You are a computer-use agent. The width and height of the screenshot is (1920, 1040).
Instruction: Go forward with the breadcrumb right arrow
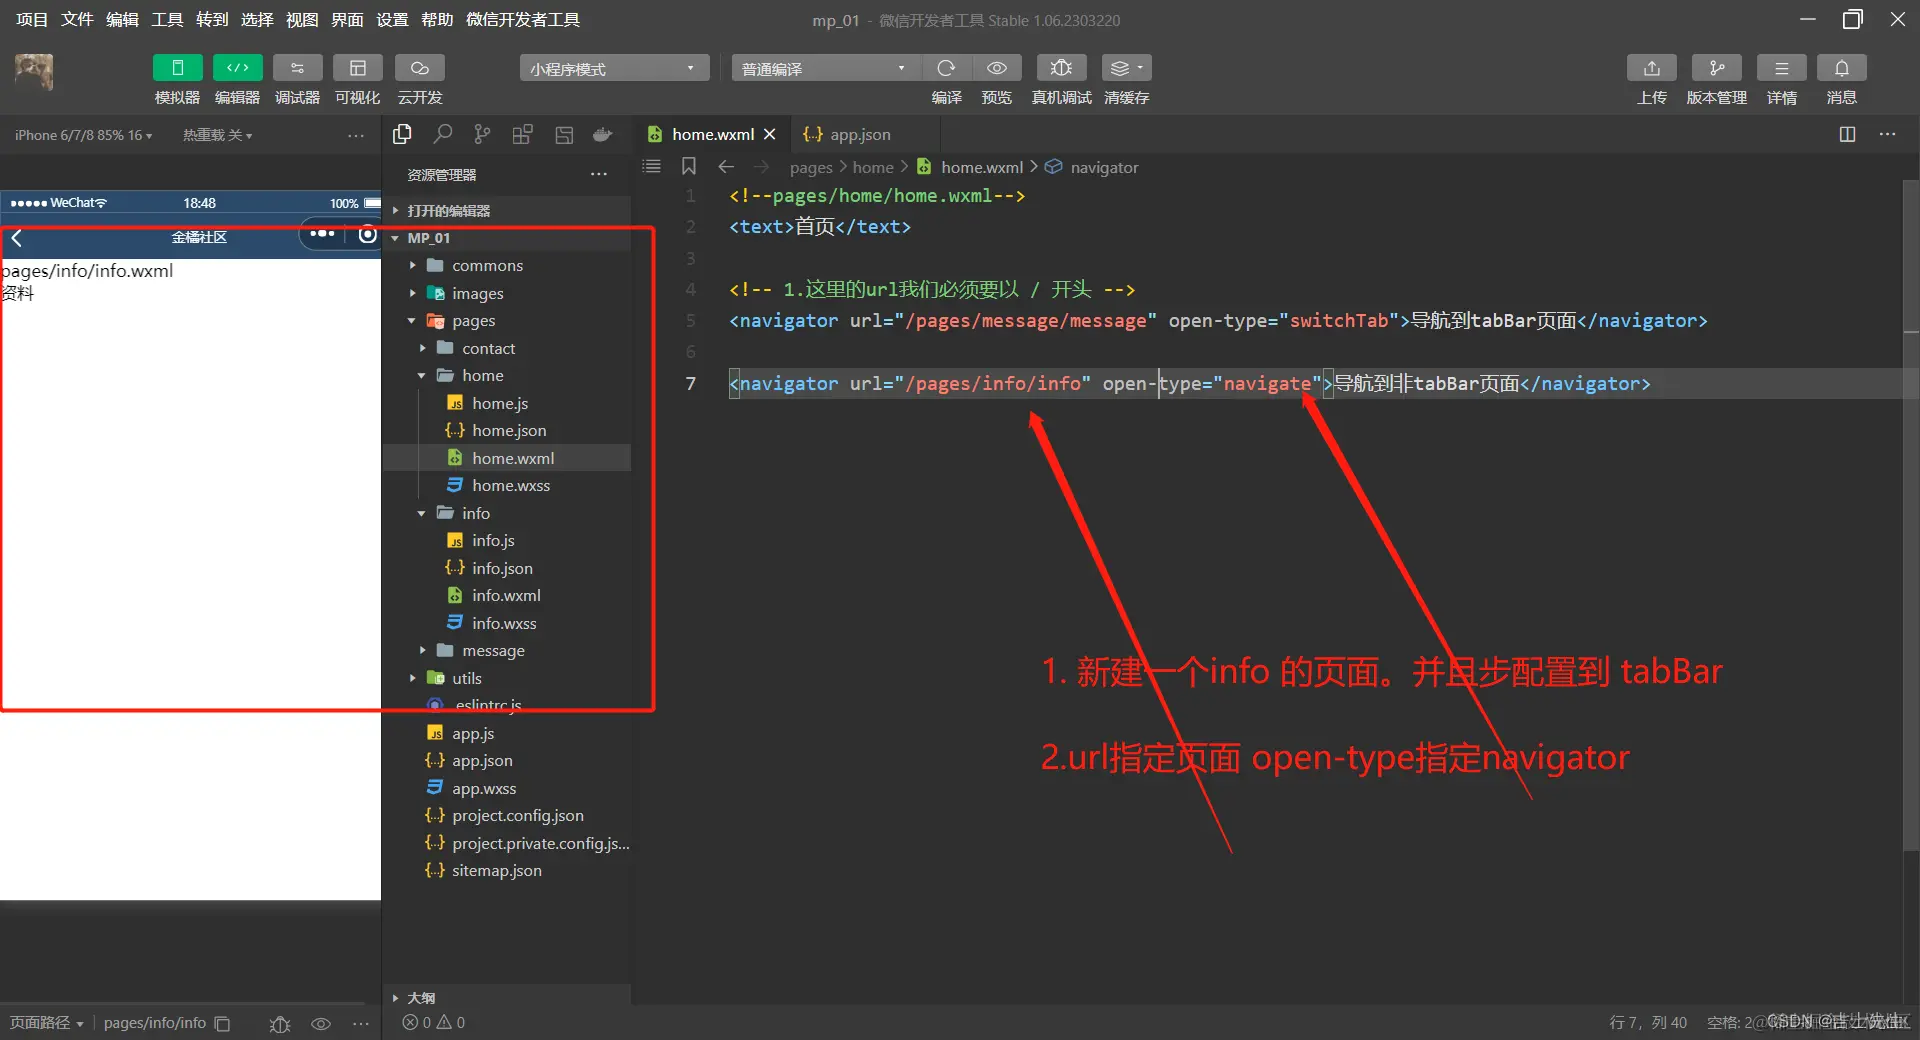[x=762, y=167]
